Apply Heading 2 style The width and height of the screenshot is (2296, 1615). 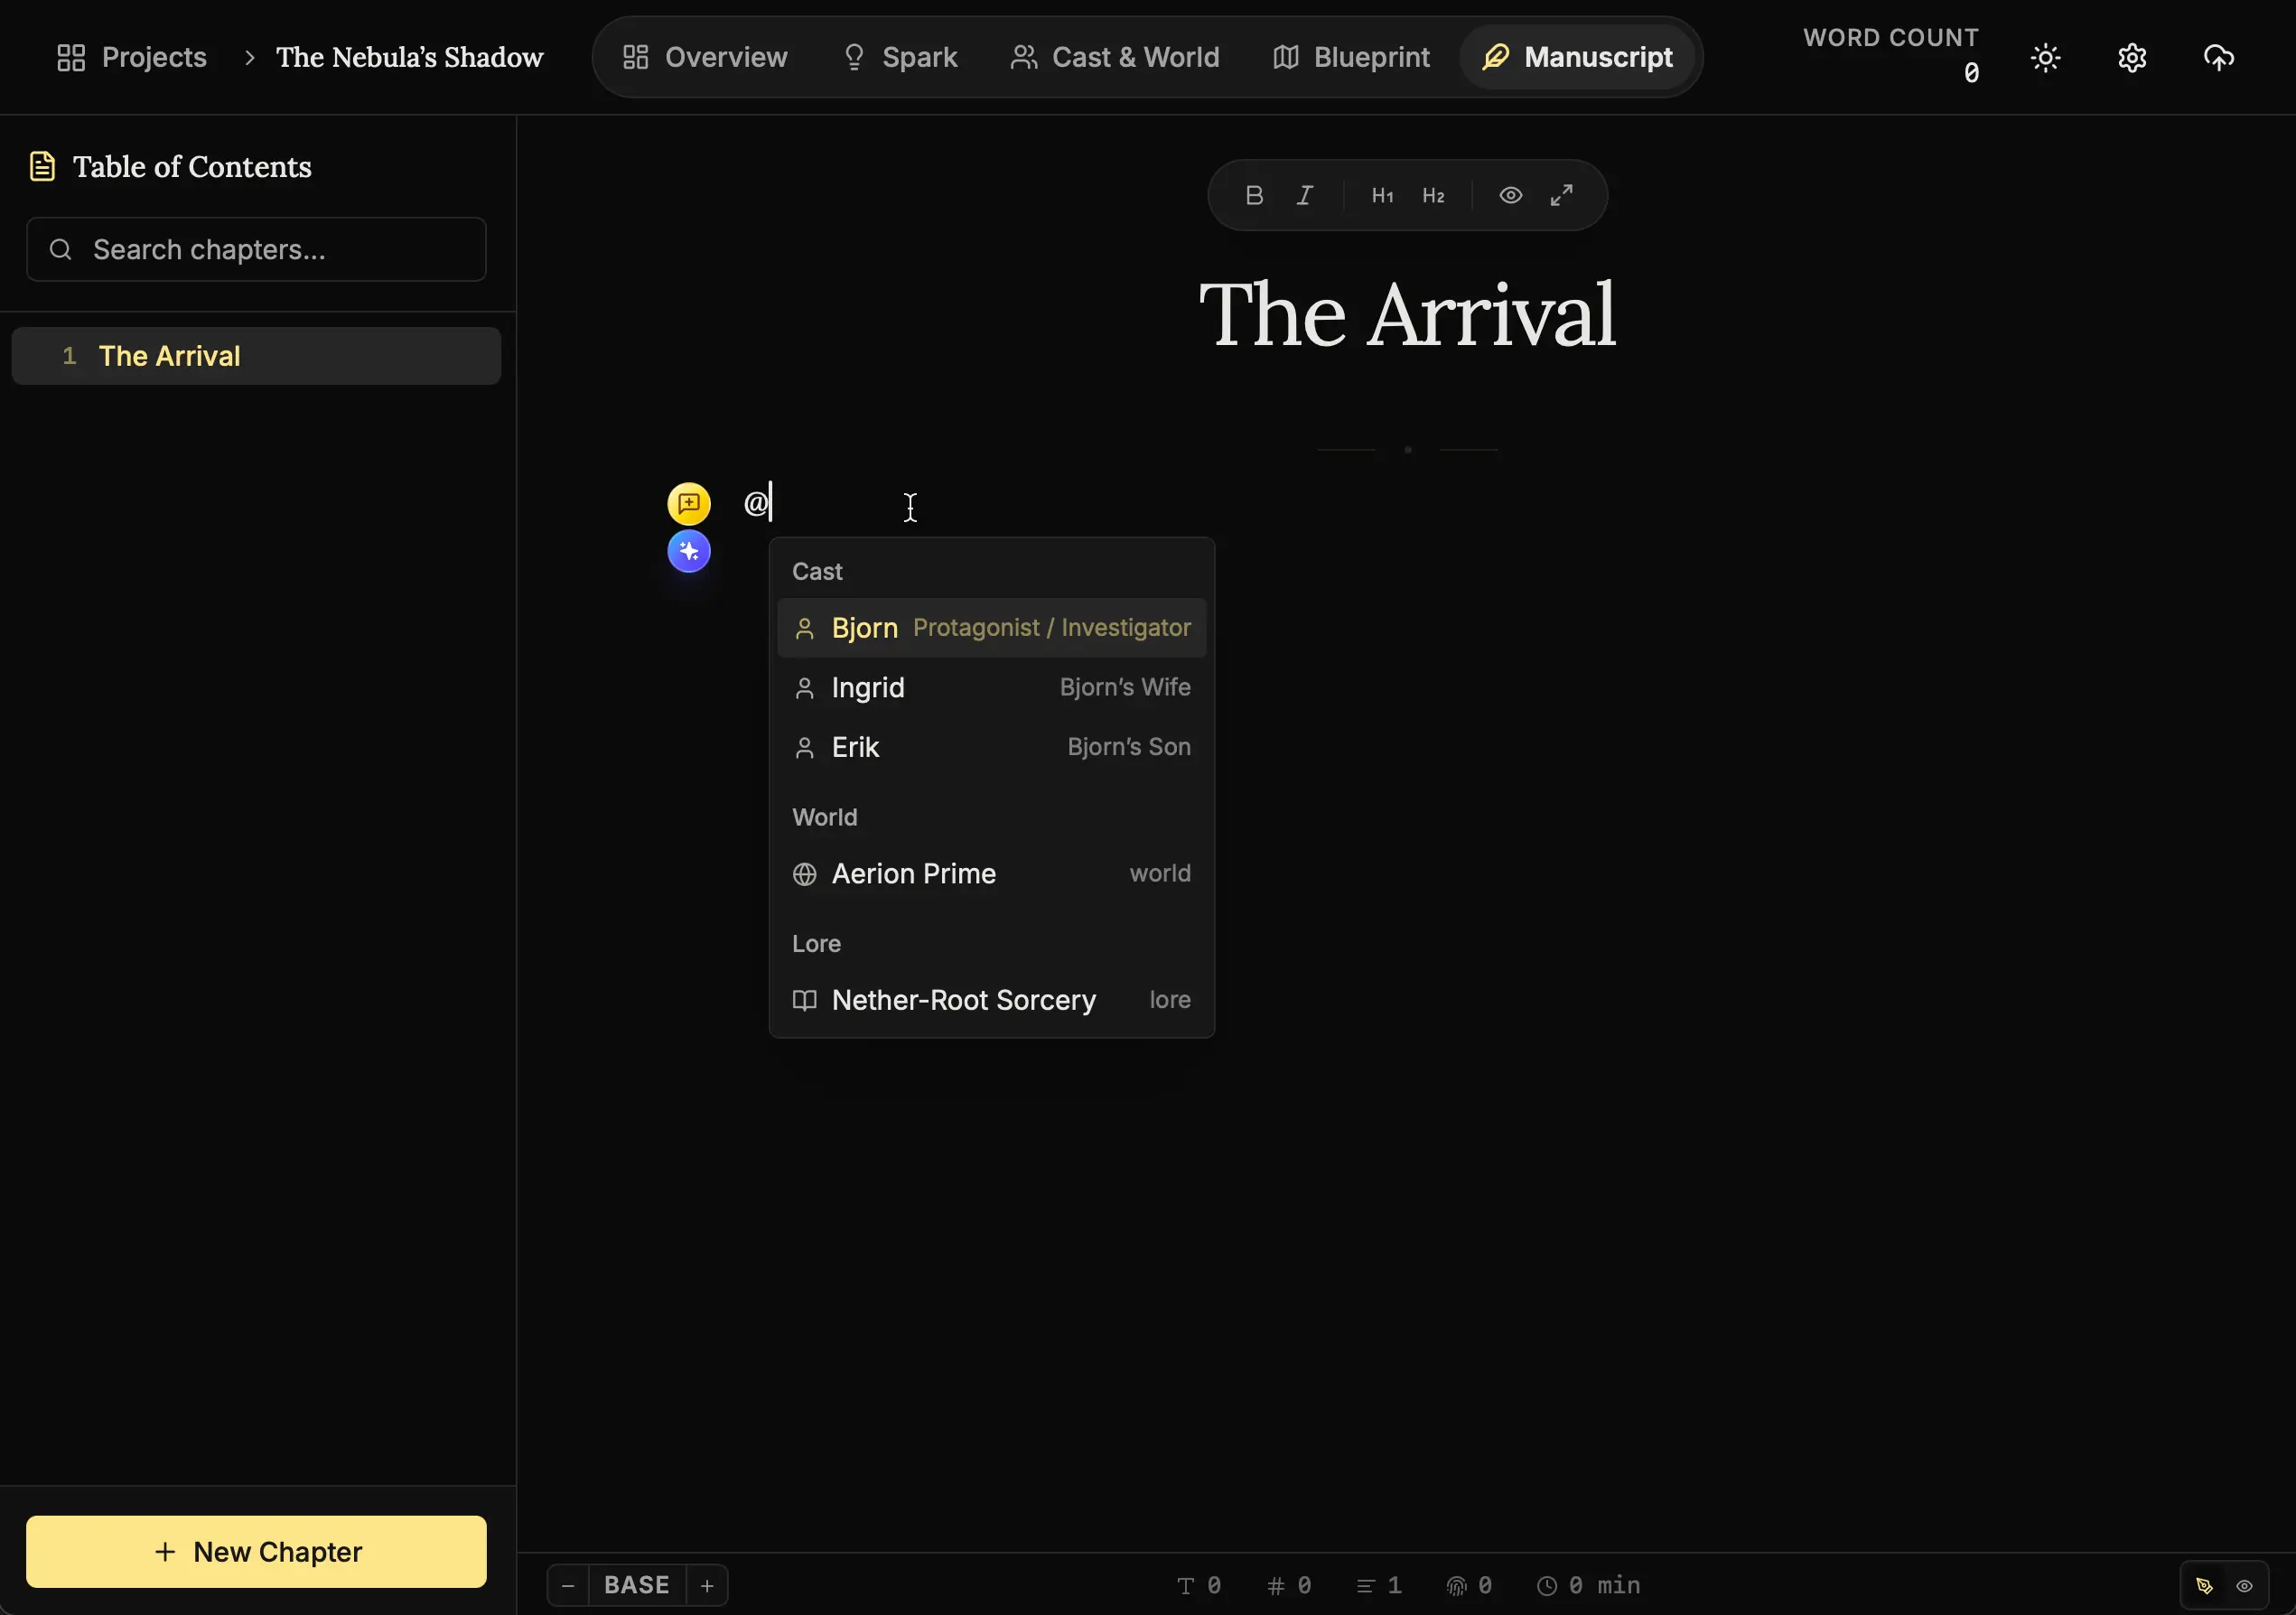(x=1433, y=196)
